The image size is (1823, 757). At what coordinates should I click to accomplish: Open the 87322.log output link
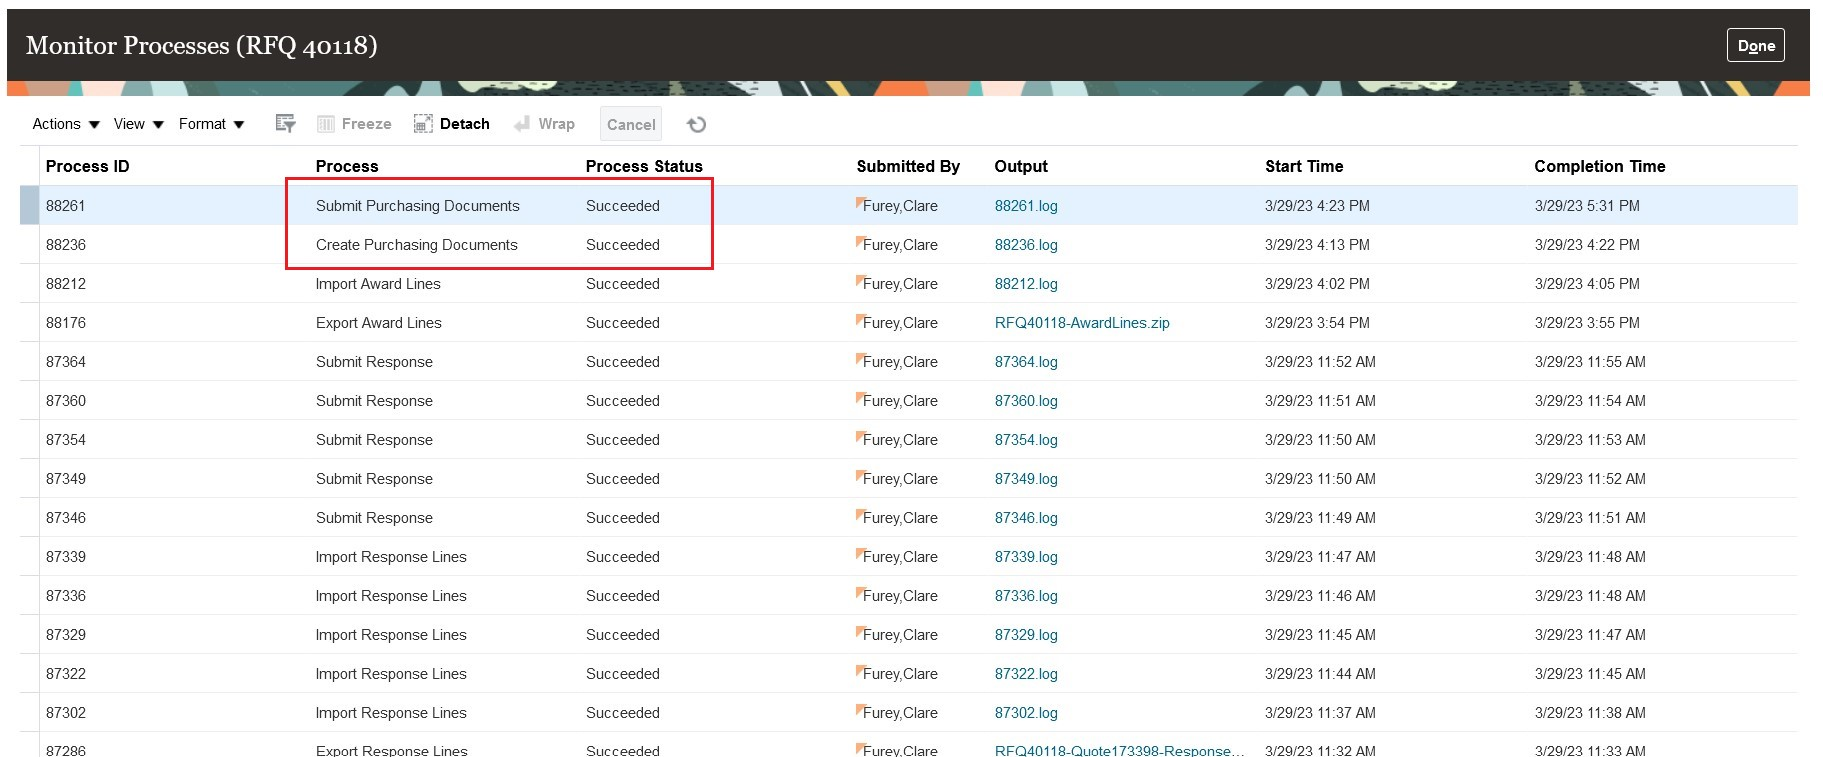1026,674
